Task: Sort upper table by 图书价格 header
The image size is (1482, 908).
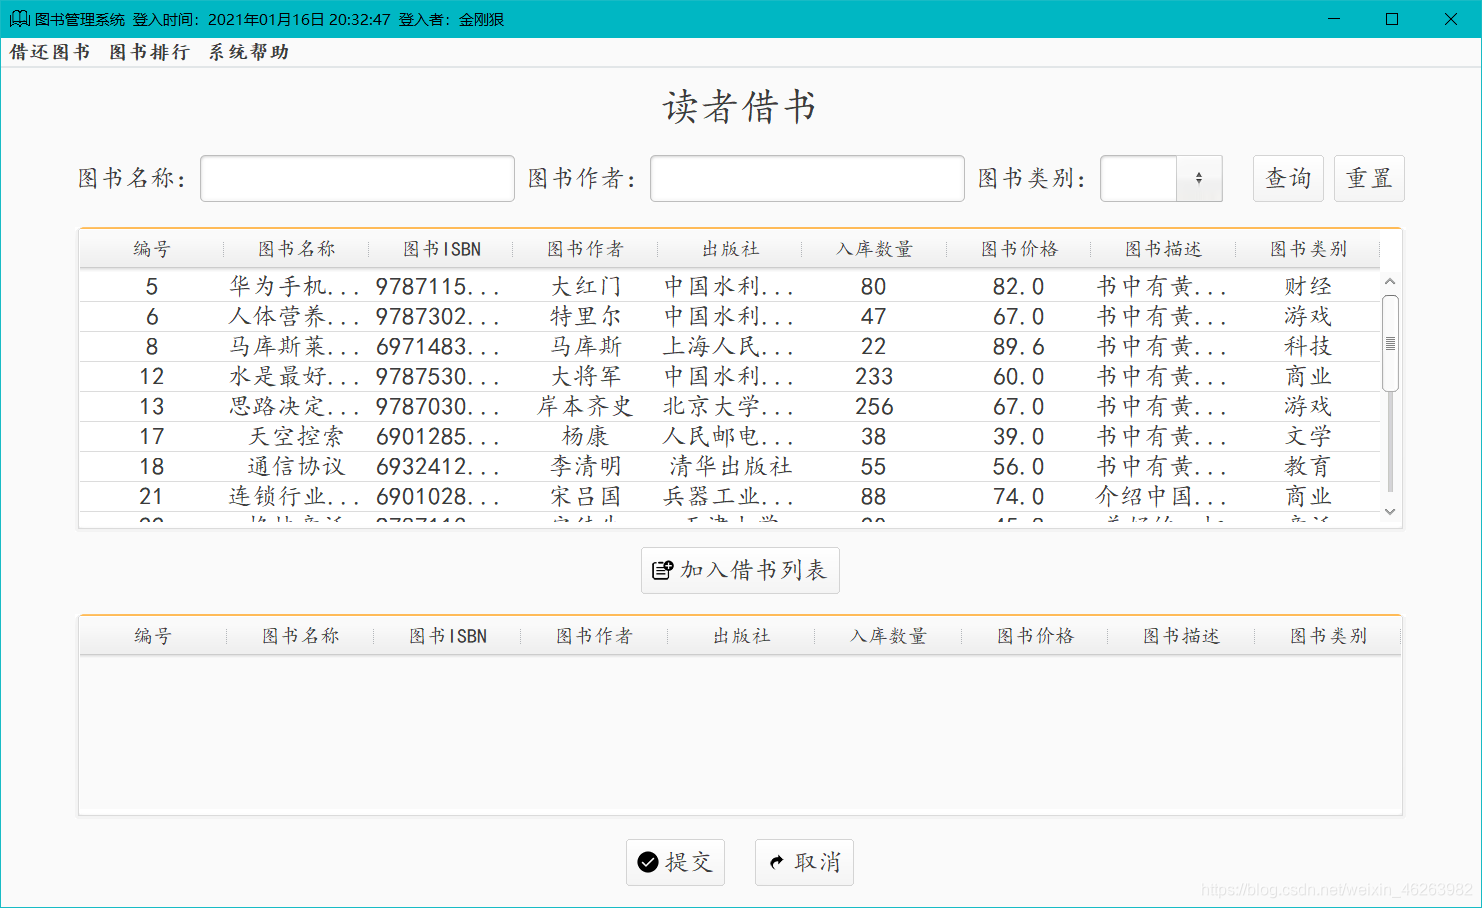Action: [1019, 249]
